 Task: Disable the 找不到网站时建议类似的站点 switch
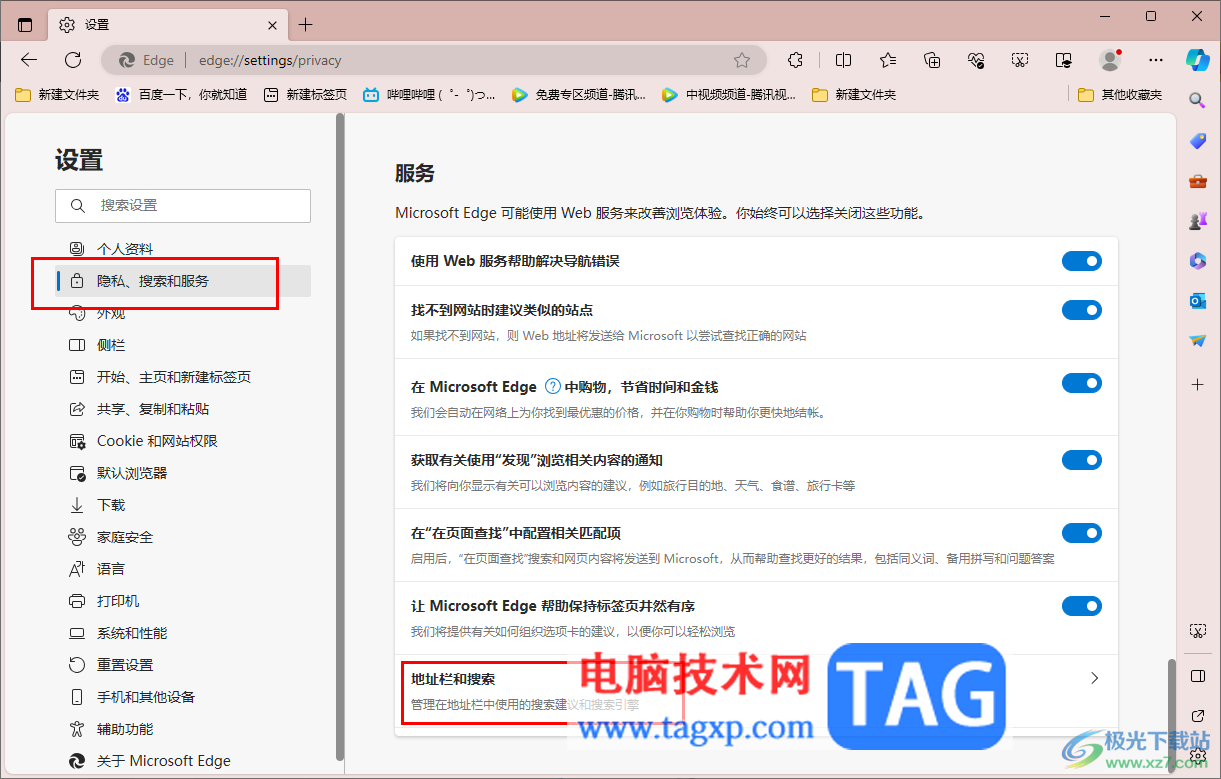1081,310
